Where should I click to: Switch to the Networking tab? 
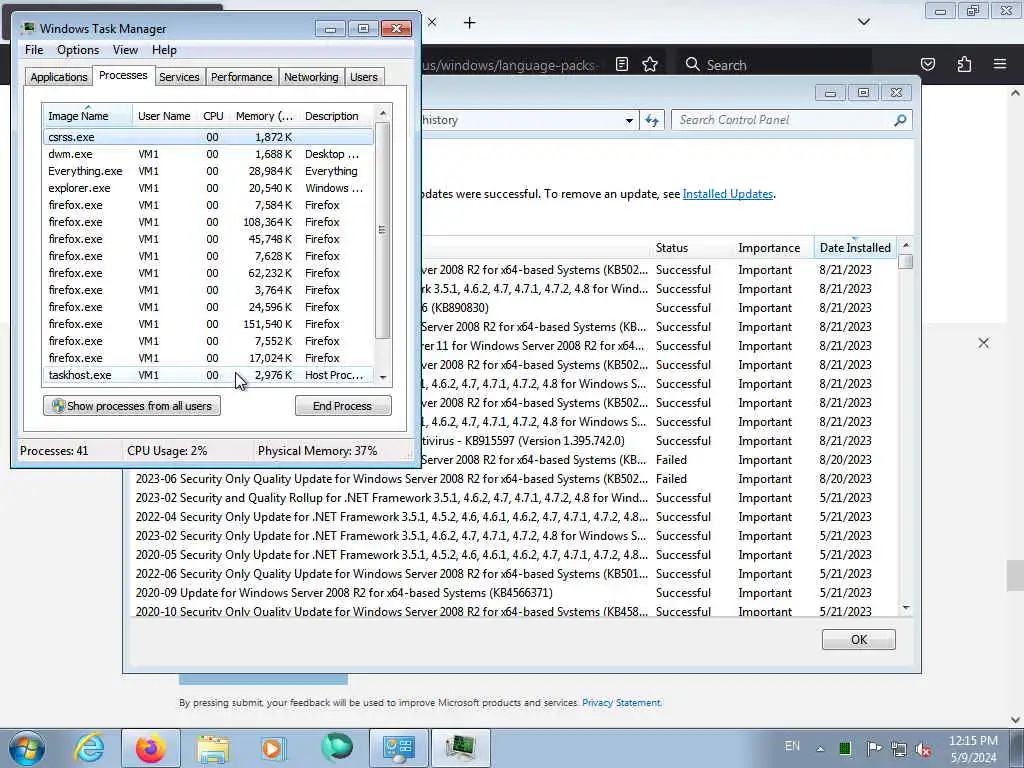[x=311, y=77]
